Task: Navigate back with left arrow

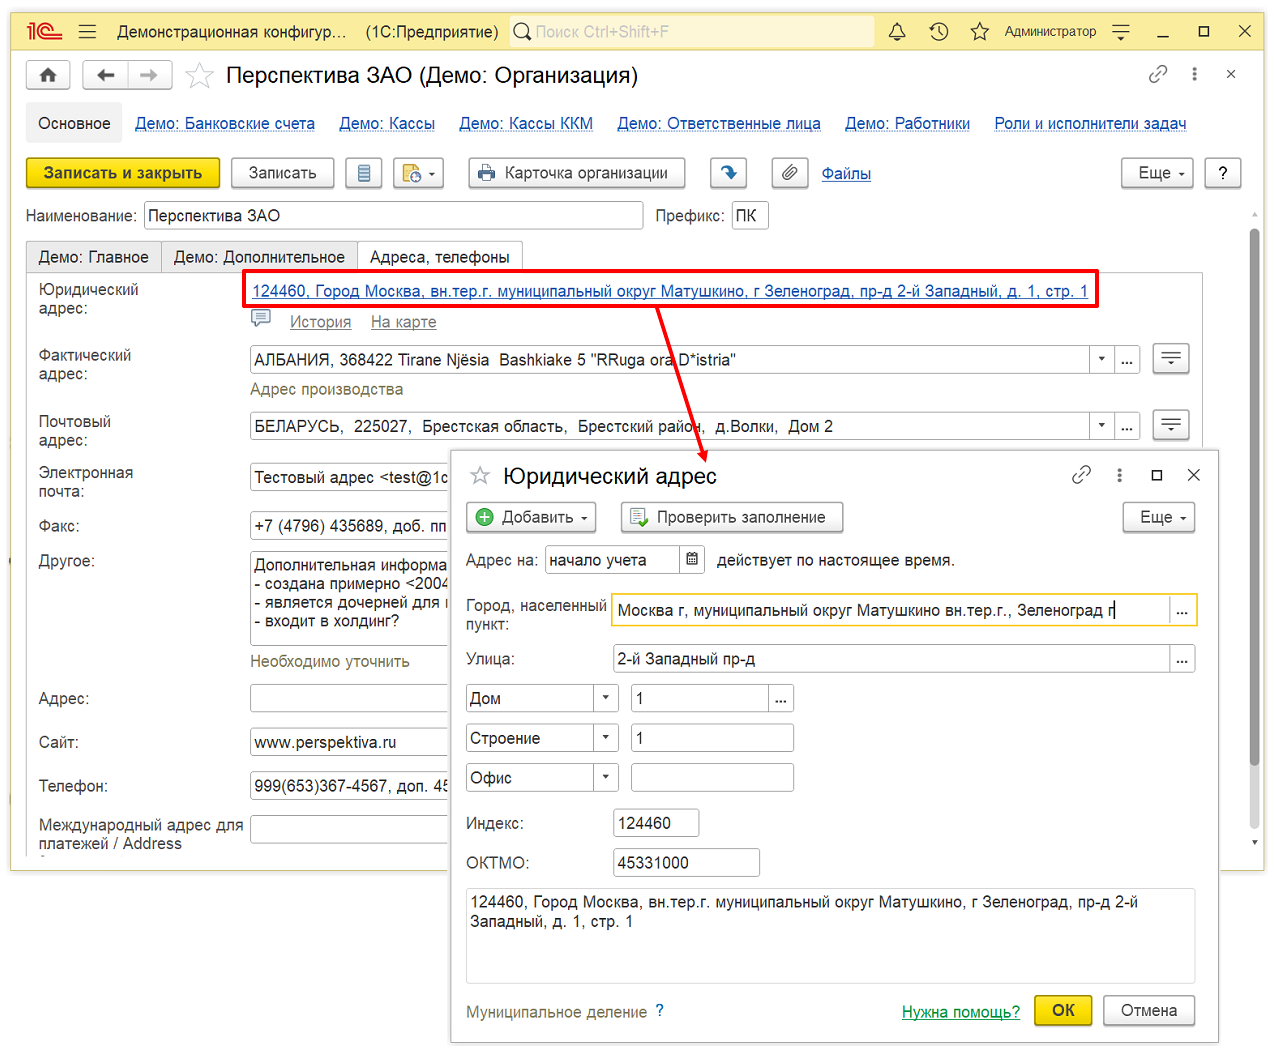Action: tap(105, 75)
